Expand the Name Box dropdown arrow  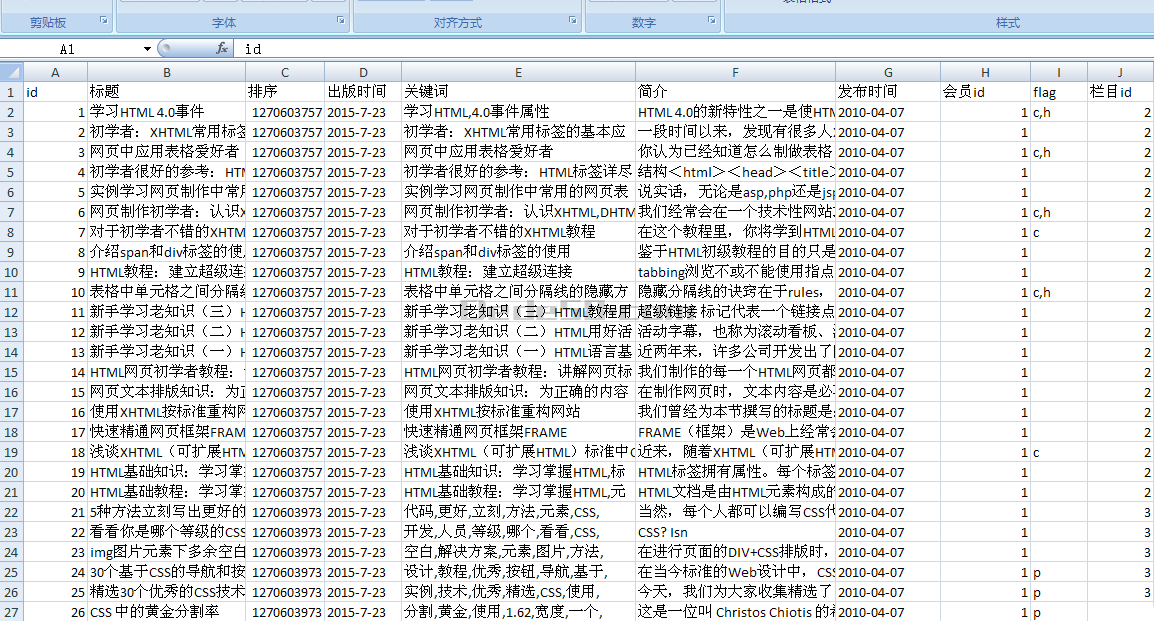click(147, 48)
